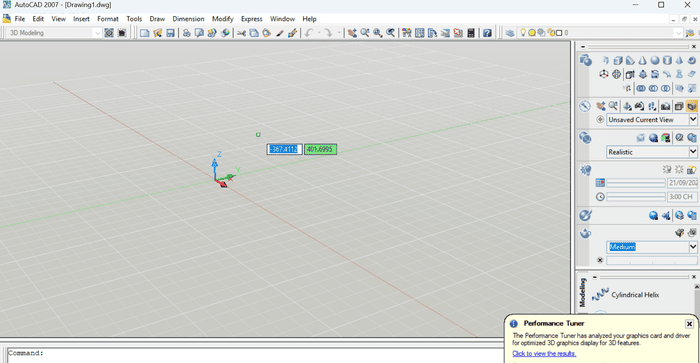Image resolution: width=700 pixels, height=363 pixels.
Task: Click the render progress bar
Action: pos(651,260)
